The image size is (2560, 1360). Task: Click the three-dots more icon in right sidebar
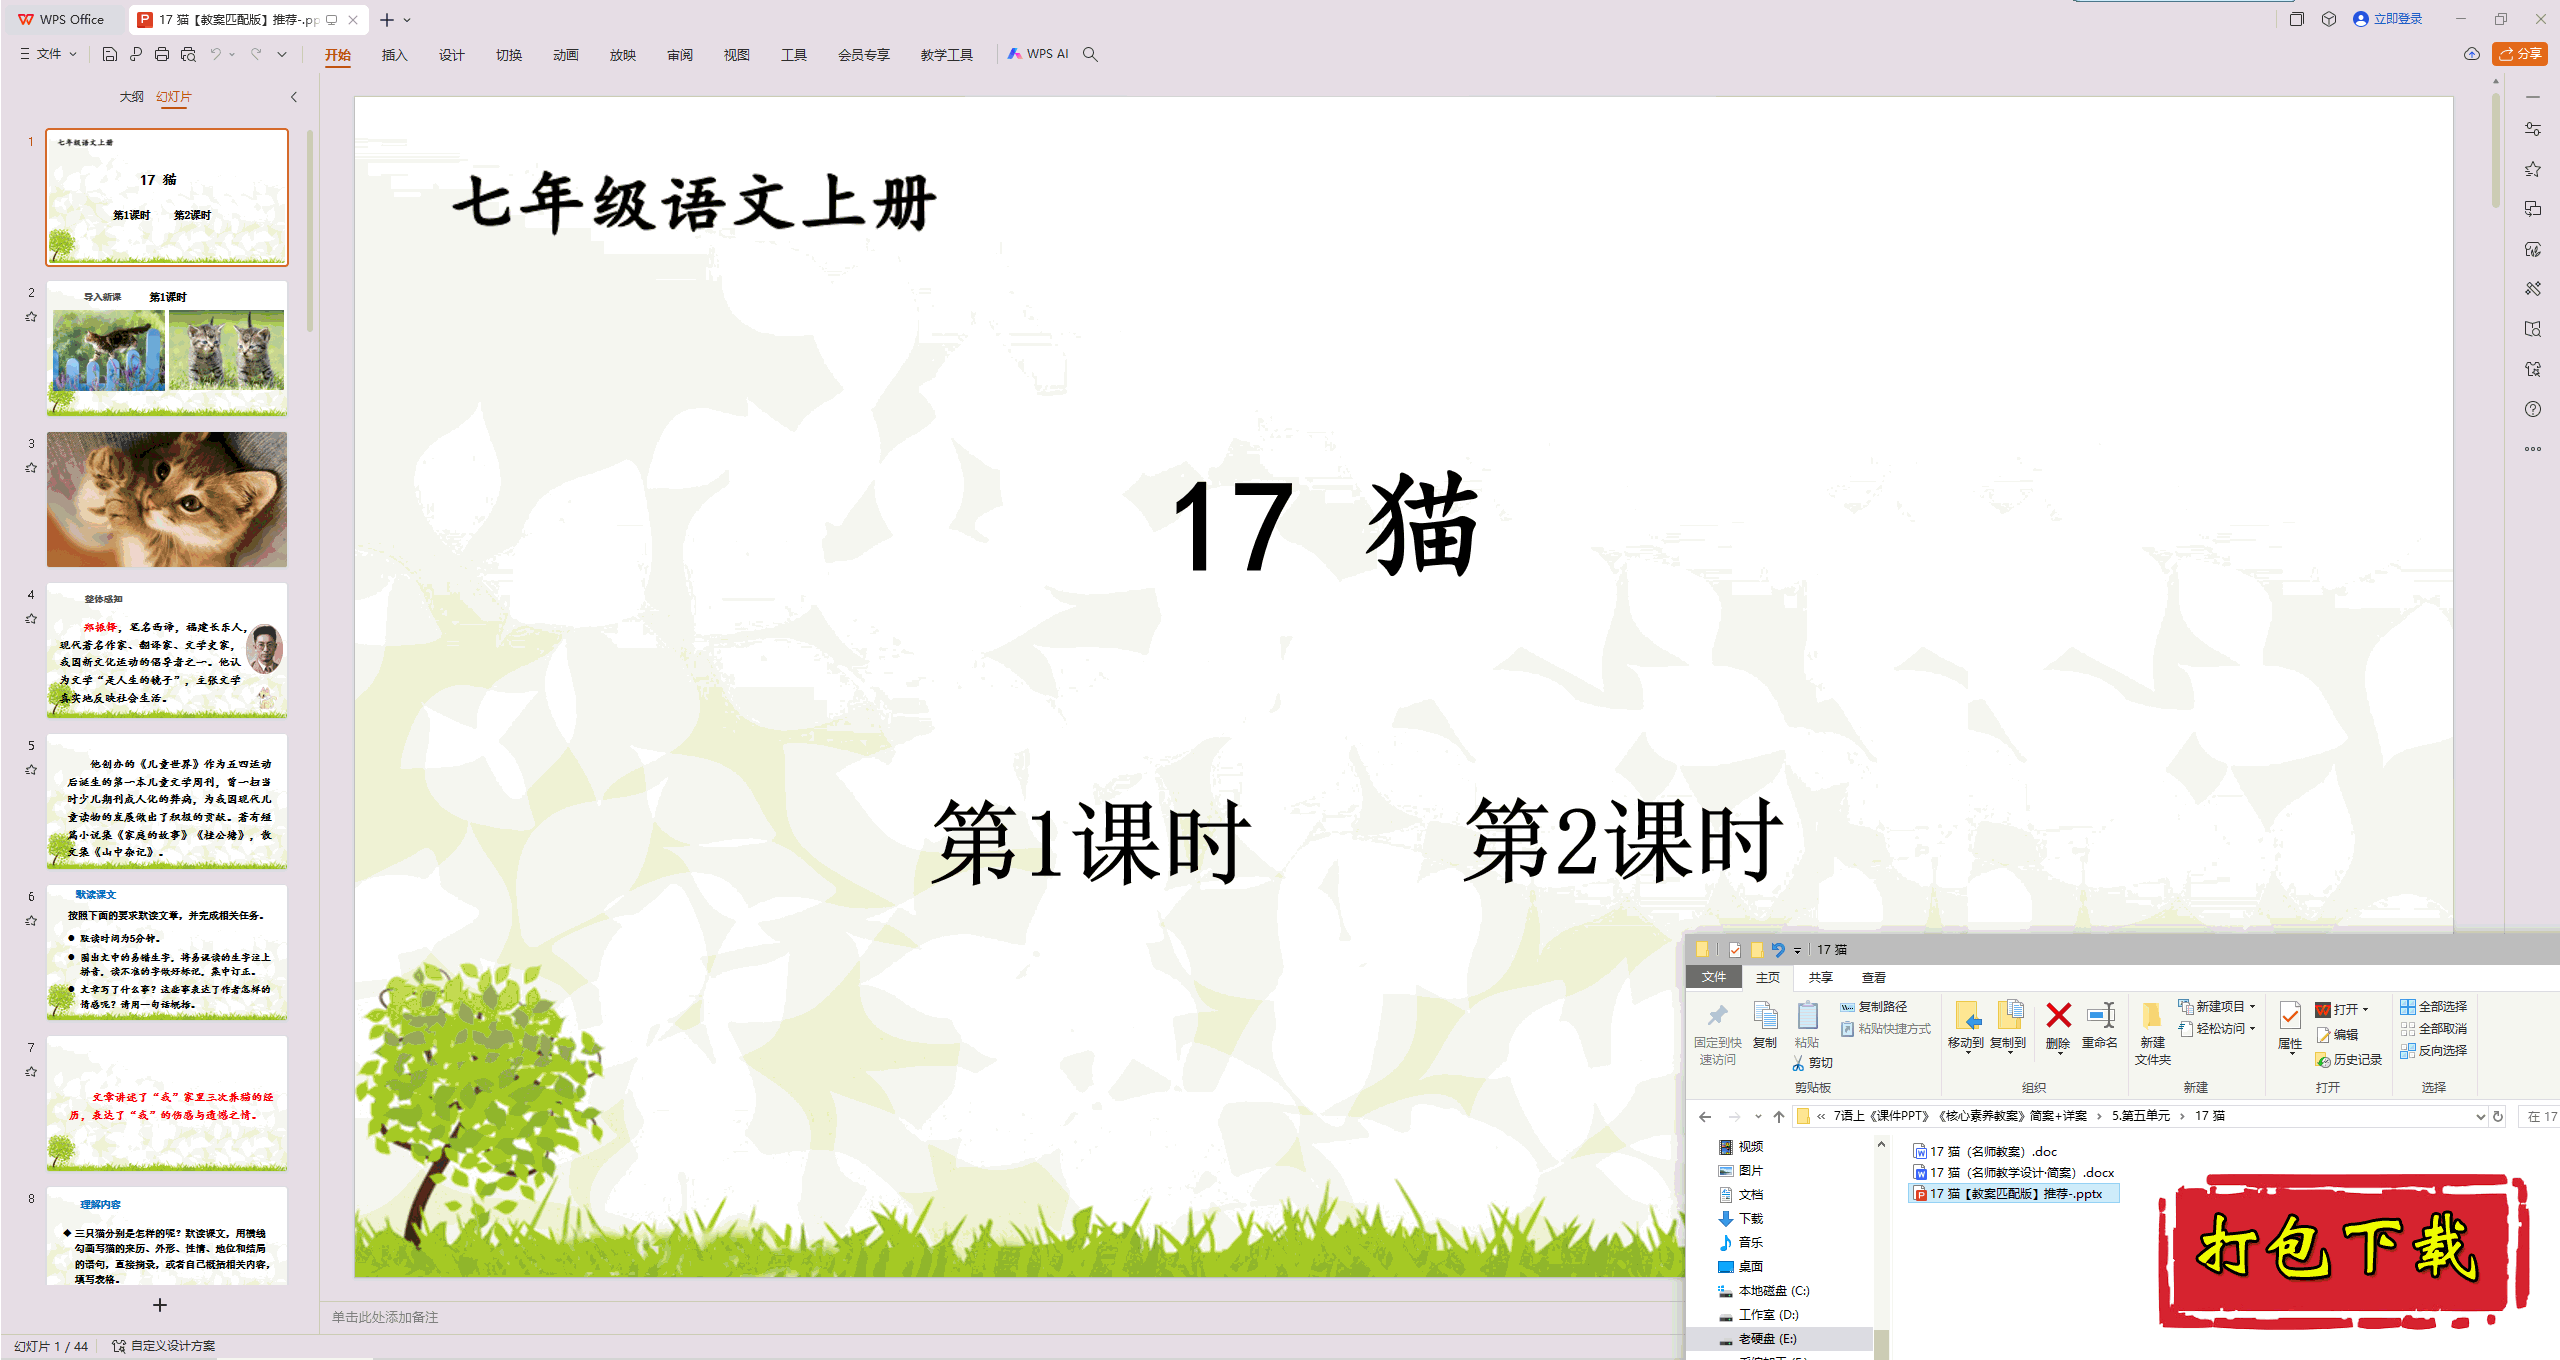tap(2533, 449)
